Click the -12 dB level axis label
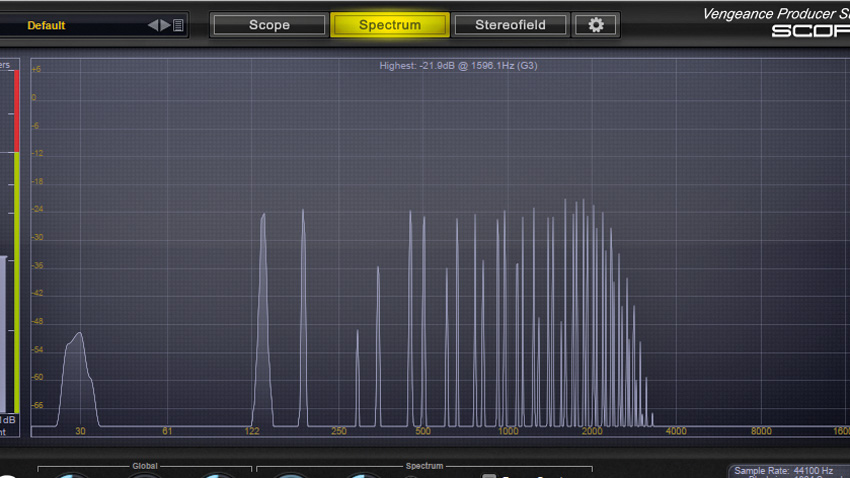This screenshot has width=850, height=478. click(x=37, y=153)
